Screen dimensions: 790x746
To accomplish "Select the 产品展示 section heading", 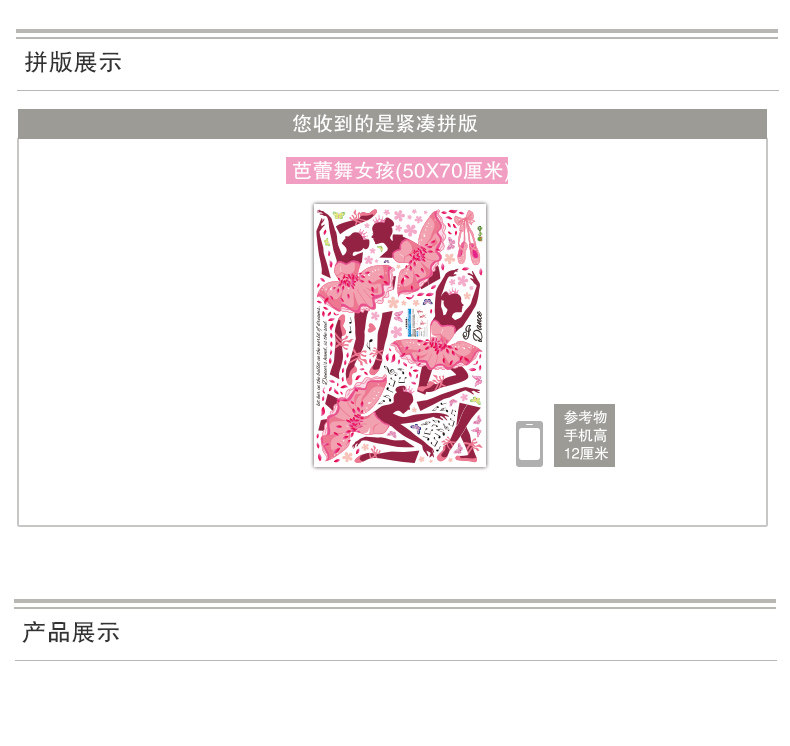I will click(71, 632).
